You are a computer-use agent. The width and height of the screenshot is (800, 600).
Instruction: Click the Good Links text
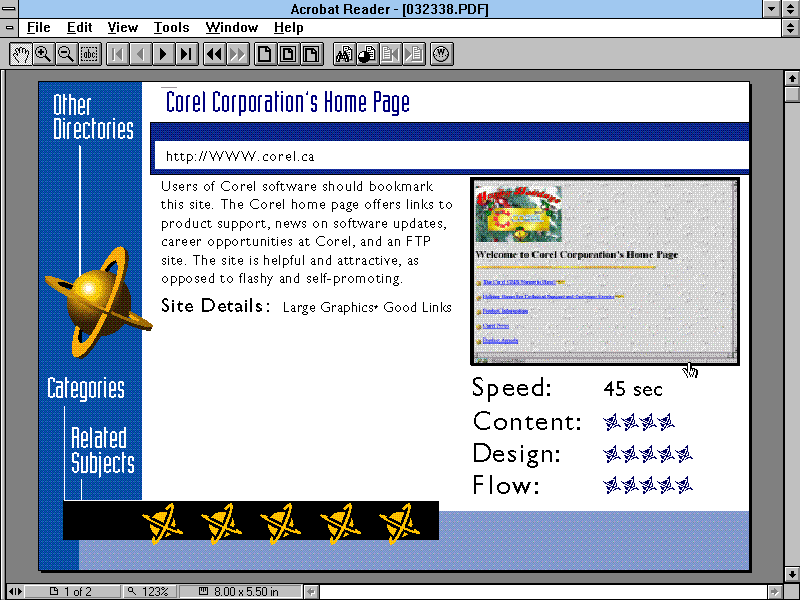coord(417,307)
